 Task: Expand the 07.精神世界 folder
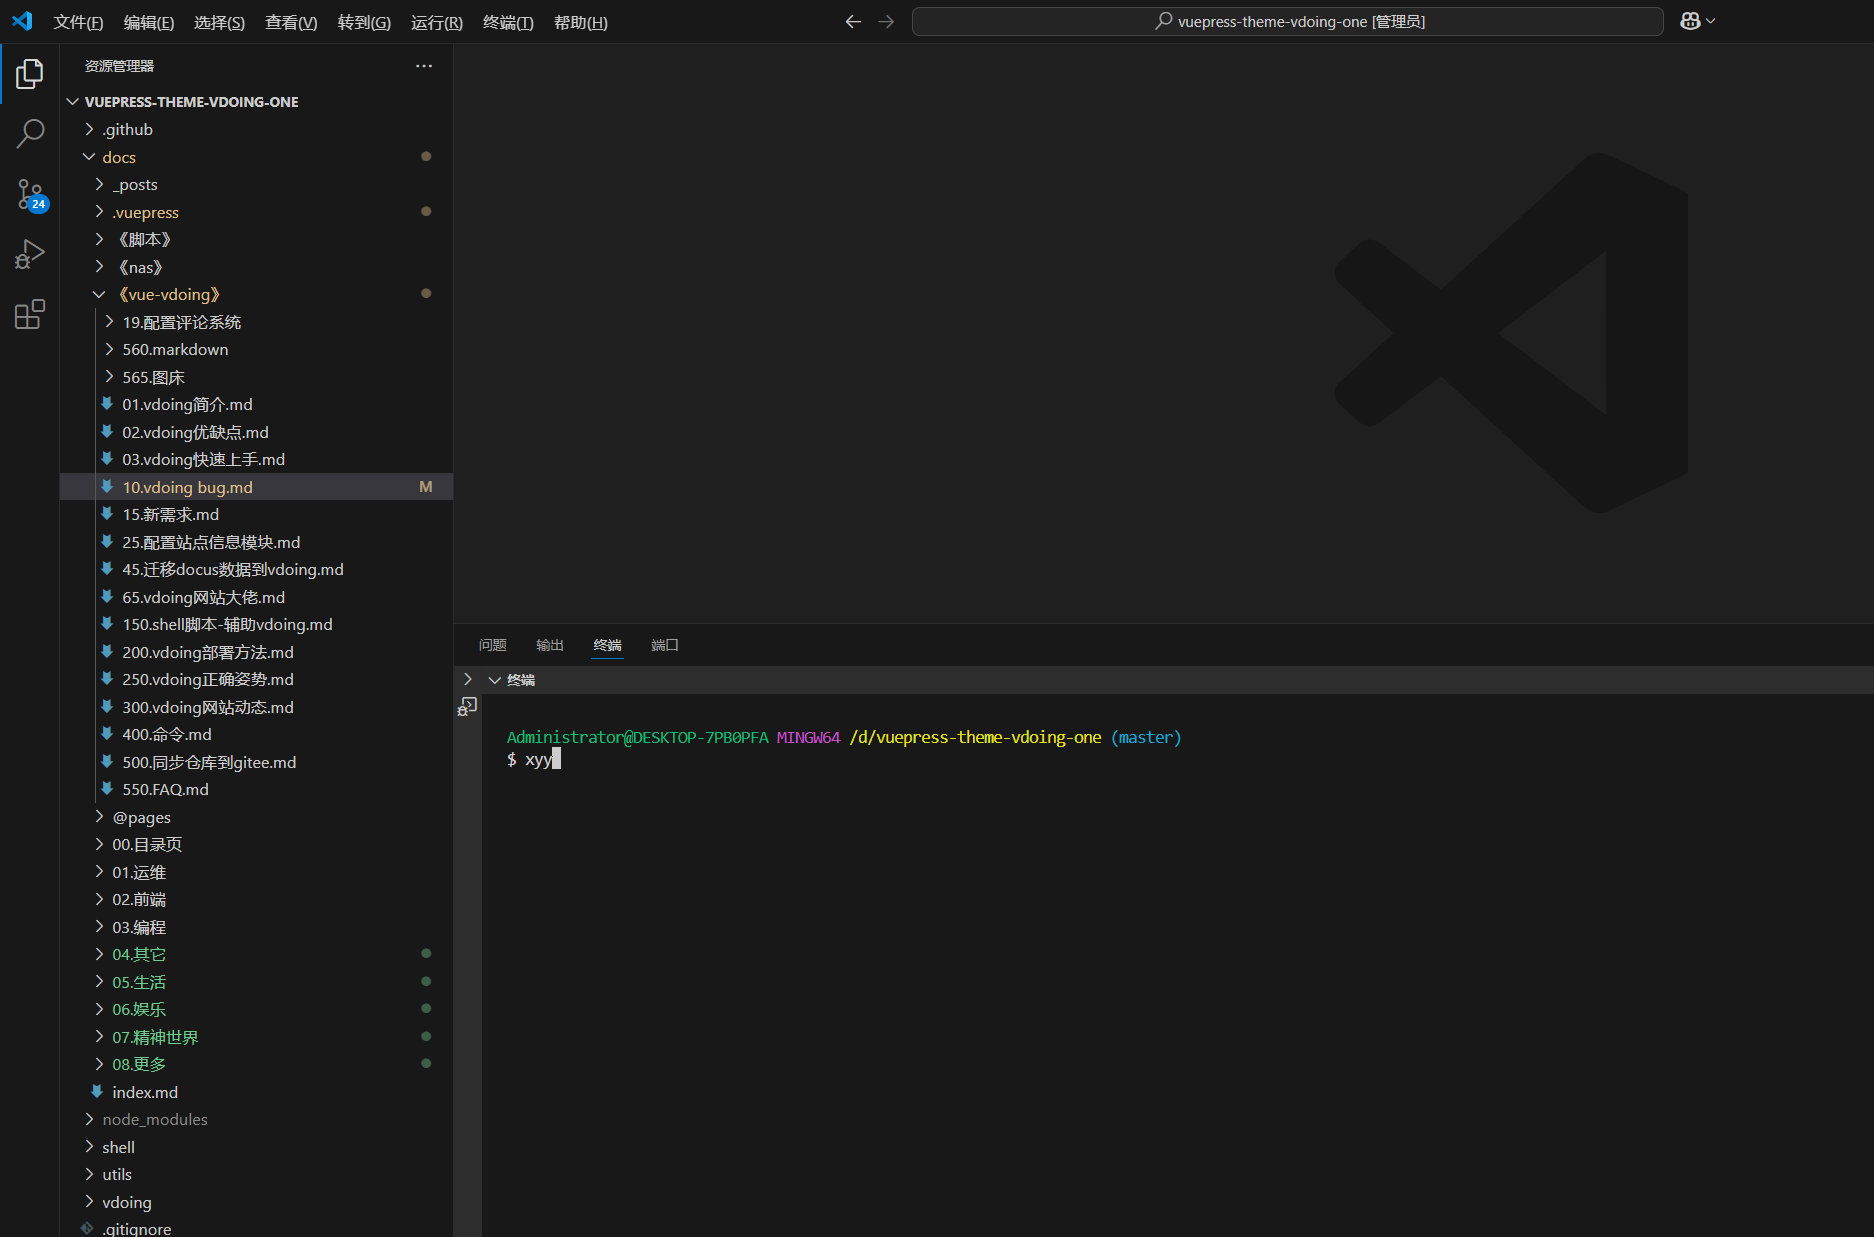tap(256, 1037)
